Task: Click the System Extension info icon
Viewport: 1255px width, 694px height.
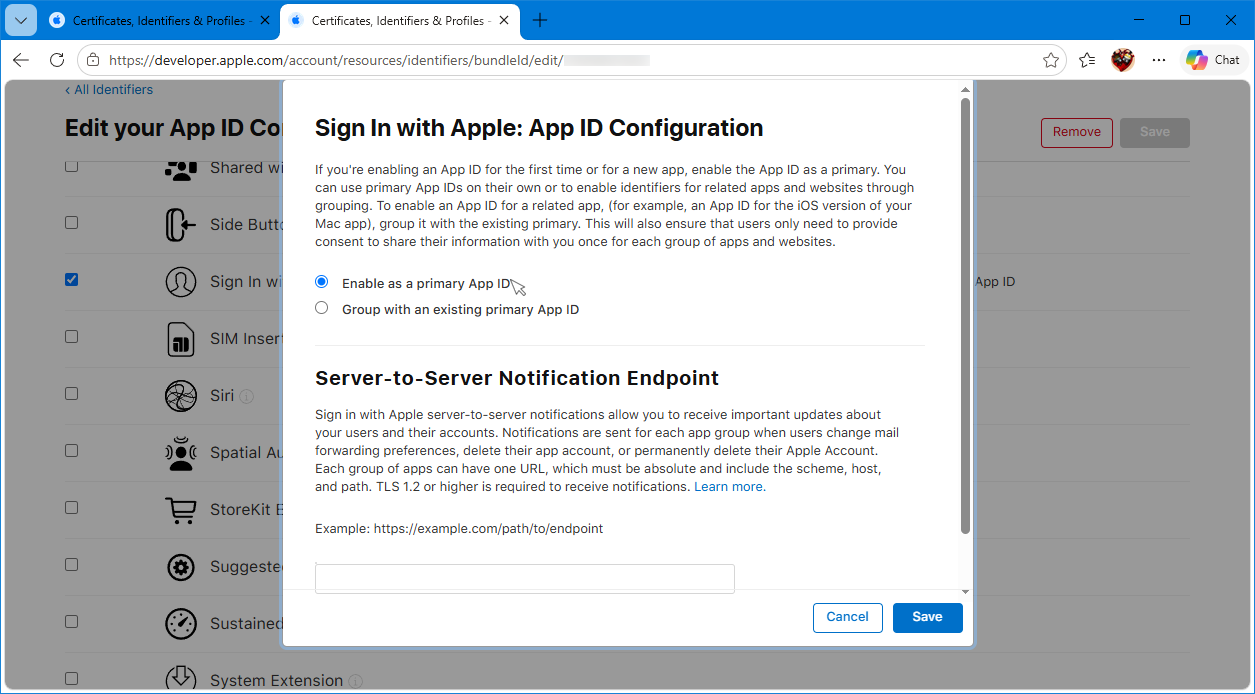Action: click(x=356, y=681)
